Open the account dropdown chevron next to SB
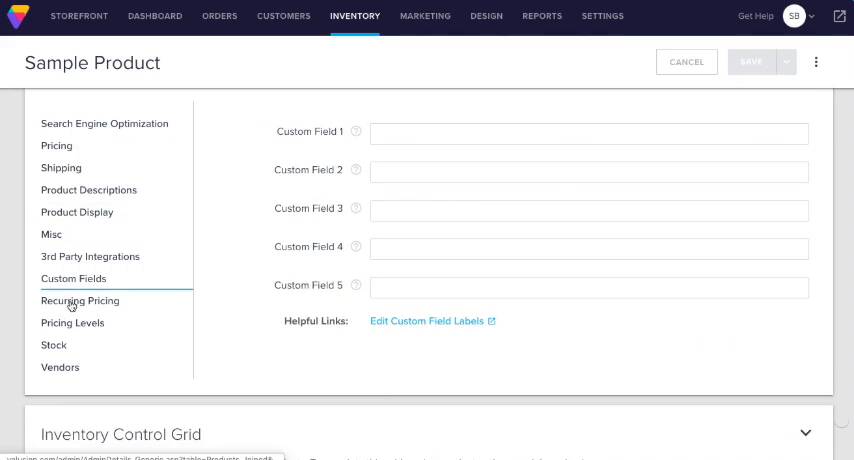 coord(812,17)
